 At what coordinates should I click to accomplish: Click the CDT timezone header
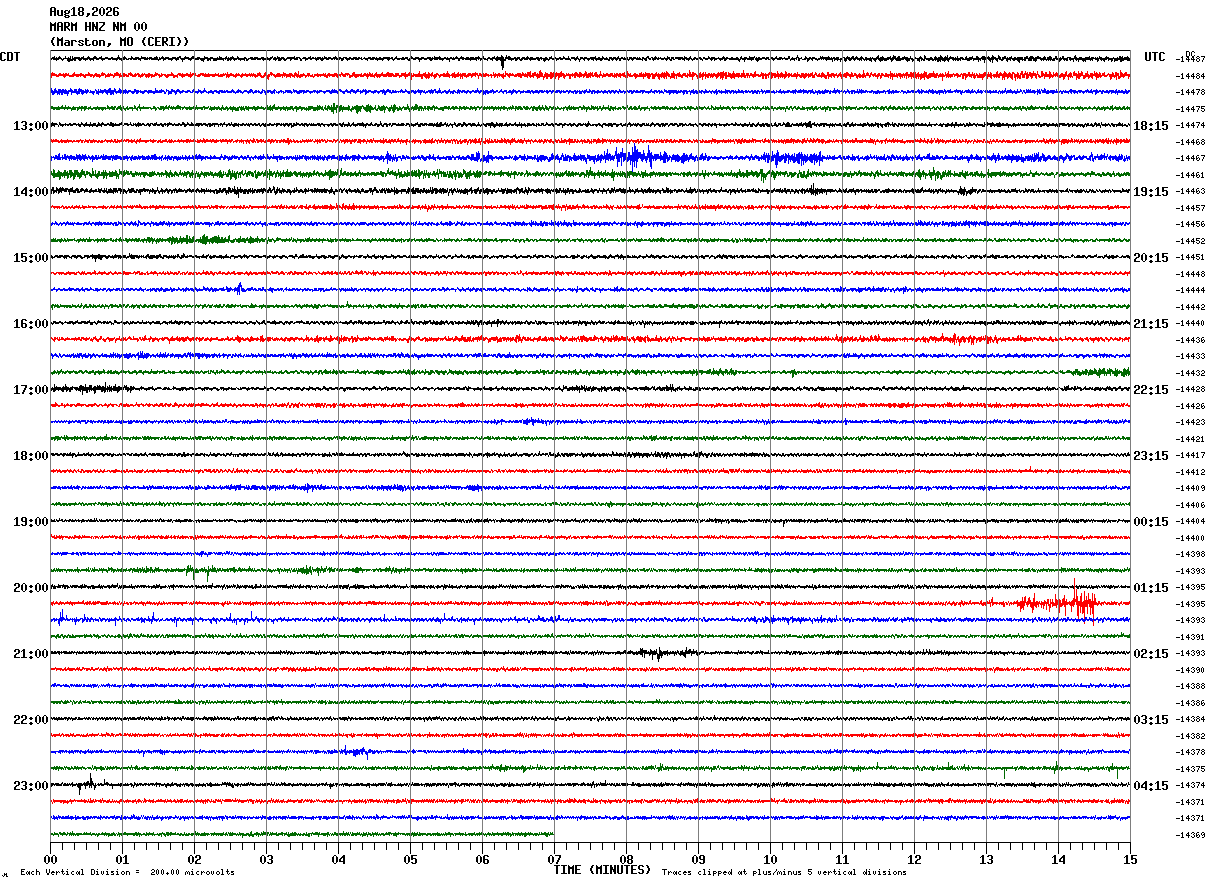pyautogui.click(x=10, y=57)
